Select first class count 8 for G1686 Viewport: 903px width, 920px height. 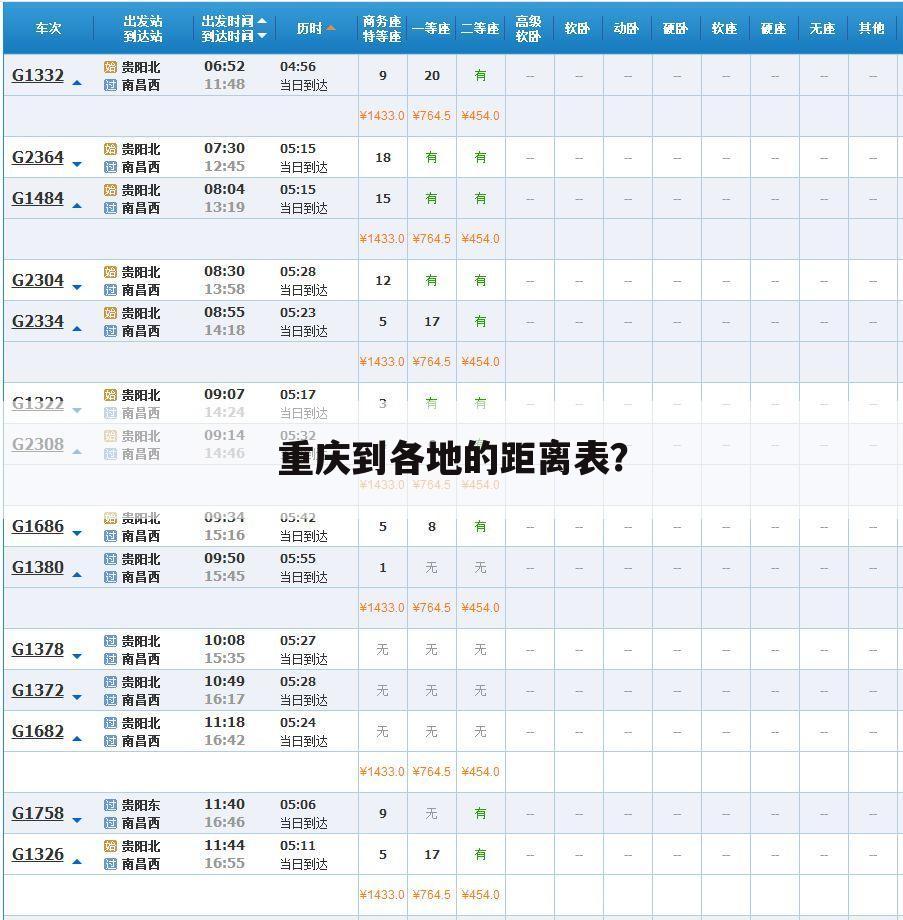432,527
